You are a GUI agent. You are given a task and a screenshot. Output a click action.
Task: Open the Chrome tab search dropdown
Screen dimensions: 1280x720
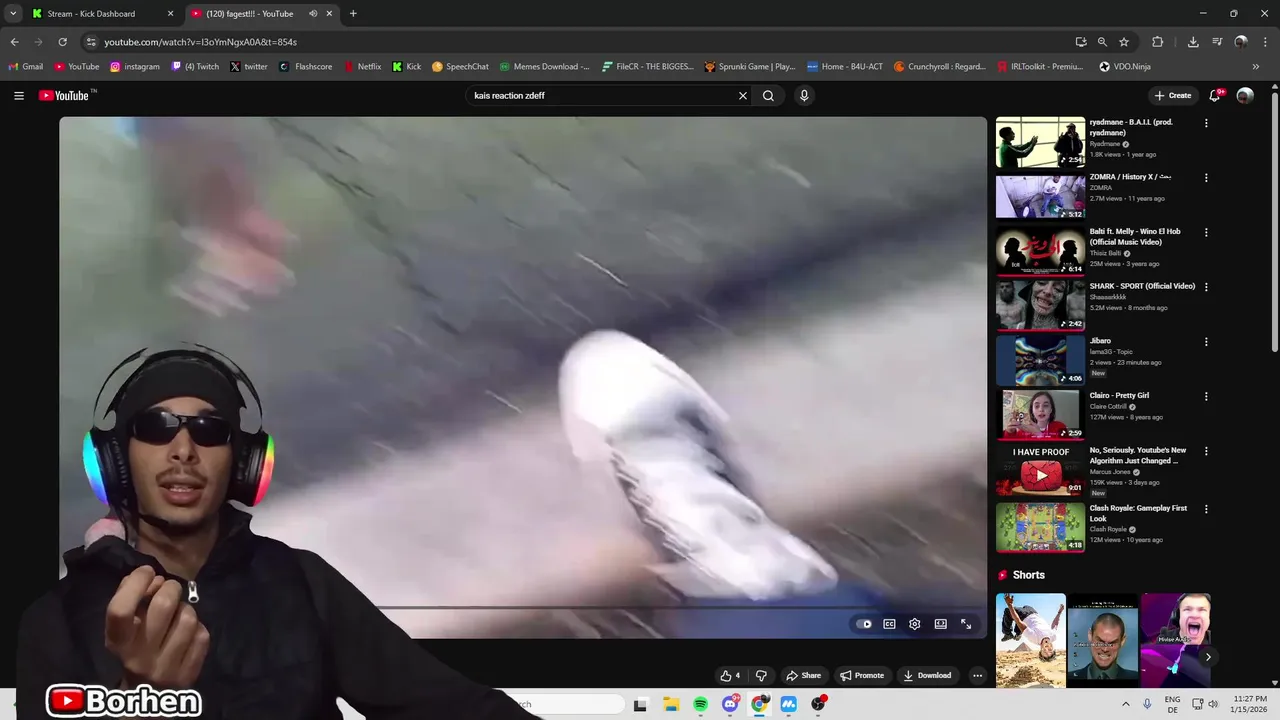[x=13, y=14]
